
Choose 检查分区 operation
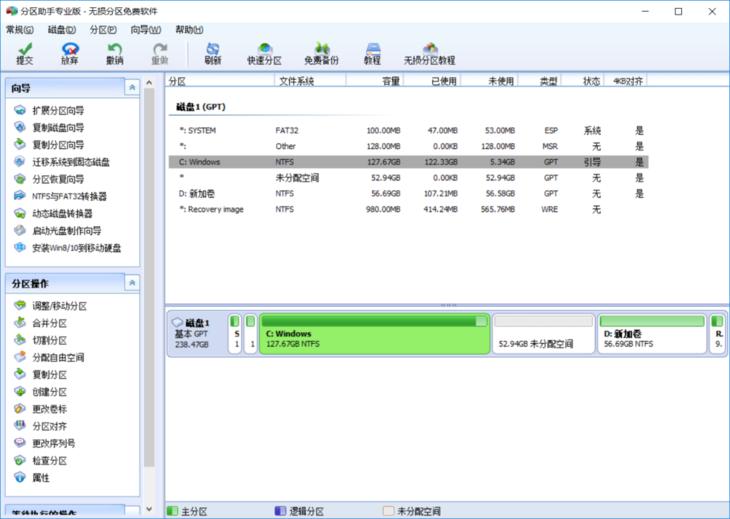coord(41,461)
